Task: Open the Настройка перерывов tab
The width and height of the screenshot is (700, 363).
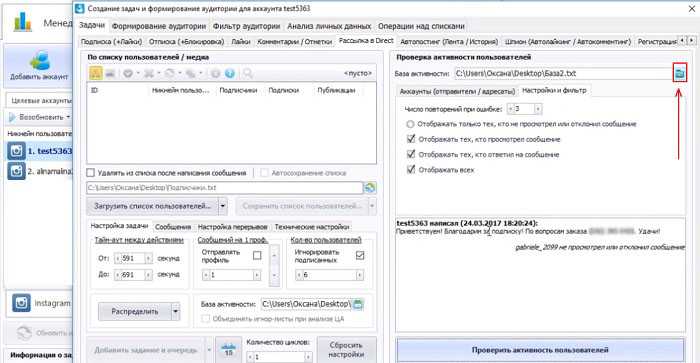Action: click(x=233, y=227)
